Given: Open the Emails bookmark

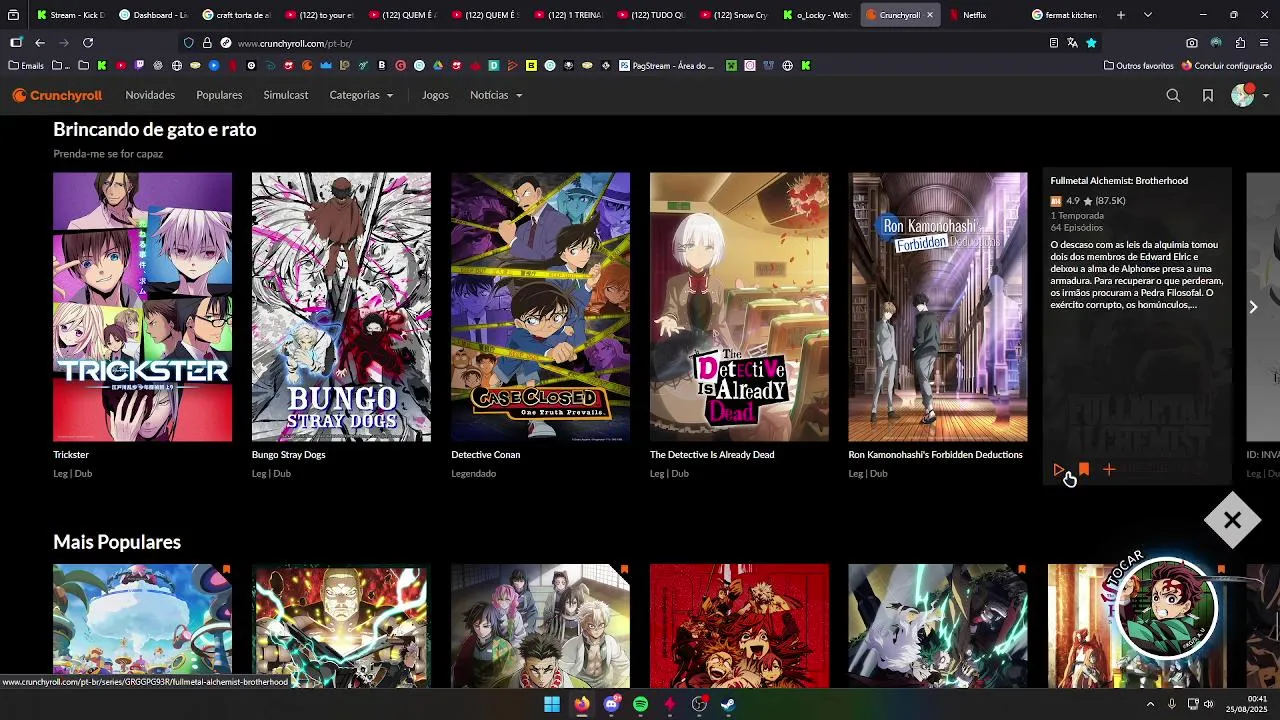Looking at the screenshot, I should (x=26, y=66).
